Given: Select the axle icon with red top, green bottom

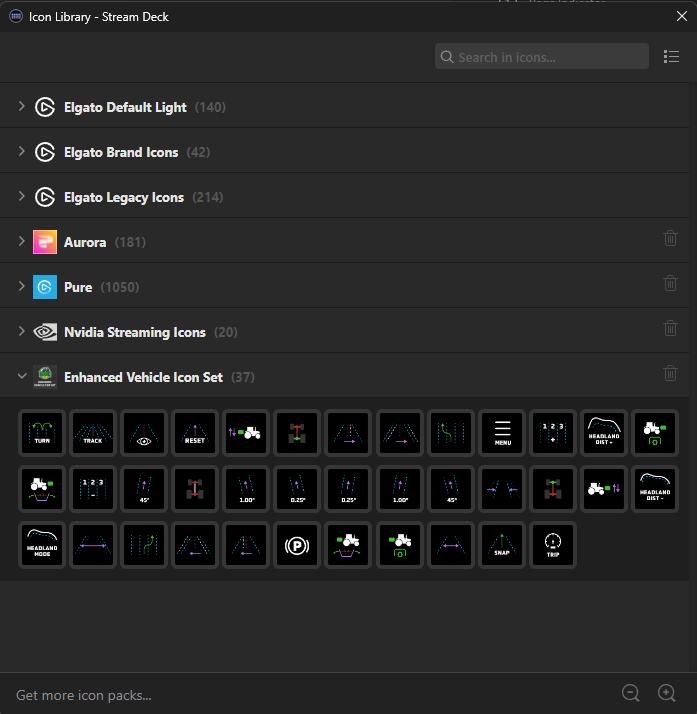Looking at the screenshot, I should point(297,433).
